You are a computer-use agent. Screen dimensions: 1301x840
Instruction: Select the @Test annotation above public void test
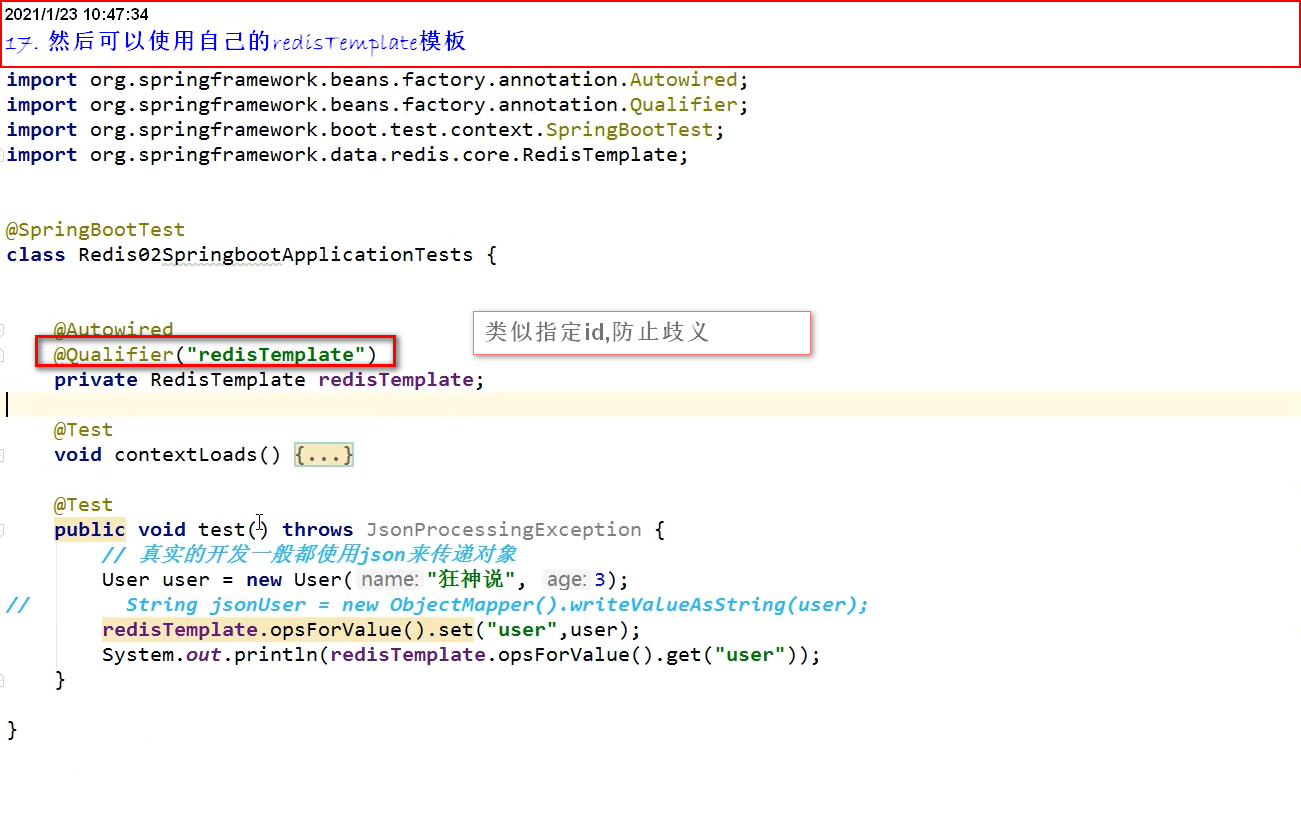83,505
